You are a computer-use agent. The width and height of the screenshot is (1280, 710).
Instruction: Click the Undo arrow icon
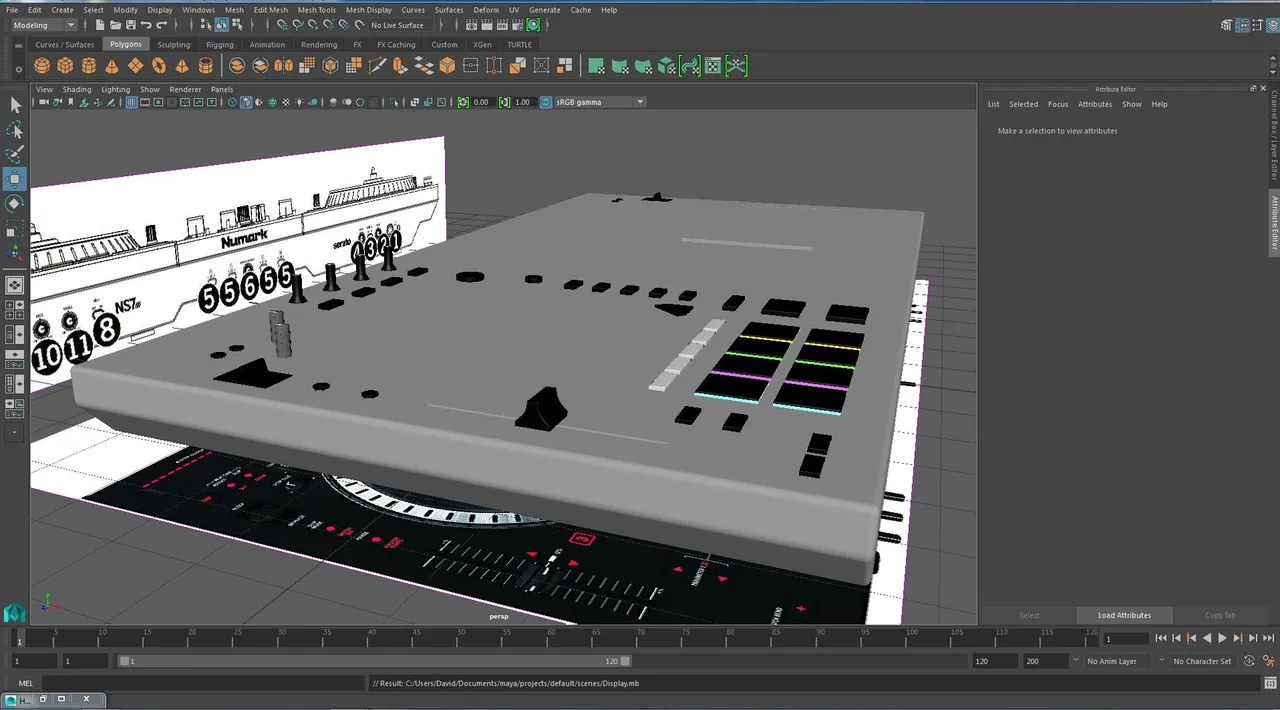click(147, 25)
